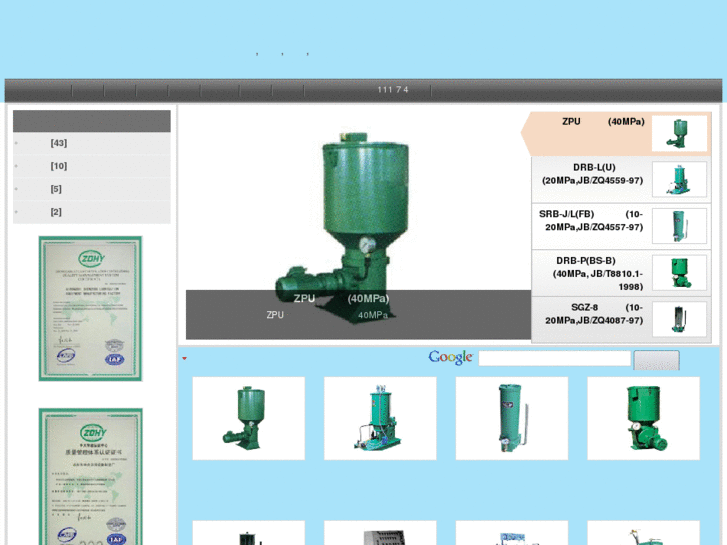Select the DRB-P(BS-B) 40MPa slideshow entry
The image size is (727, 545).
pos(621,273)
